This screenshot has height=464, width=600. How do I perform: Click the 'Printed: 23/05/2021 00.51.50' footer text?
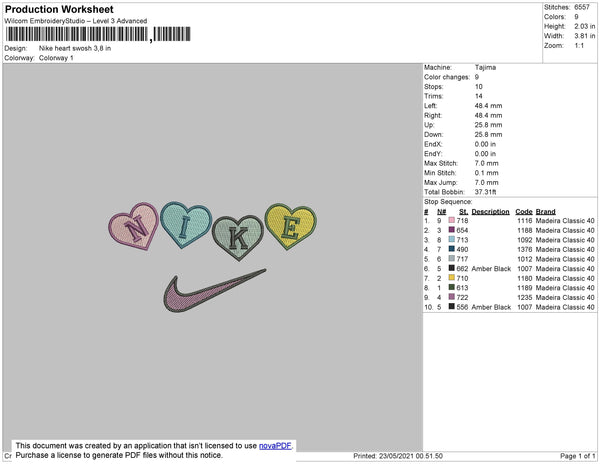(x=398, y=456)
